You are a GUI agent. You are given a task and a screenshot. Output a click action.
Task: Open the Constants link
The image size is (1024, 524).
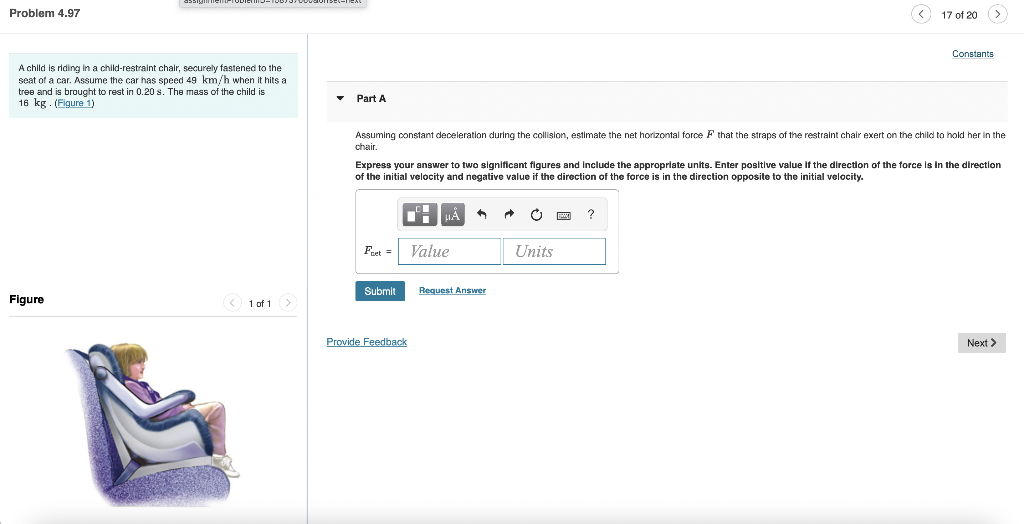point(972,54)
